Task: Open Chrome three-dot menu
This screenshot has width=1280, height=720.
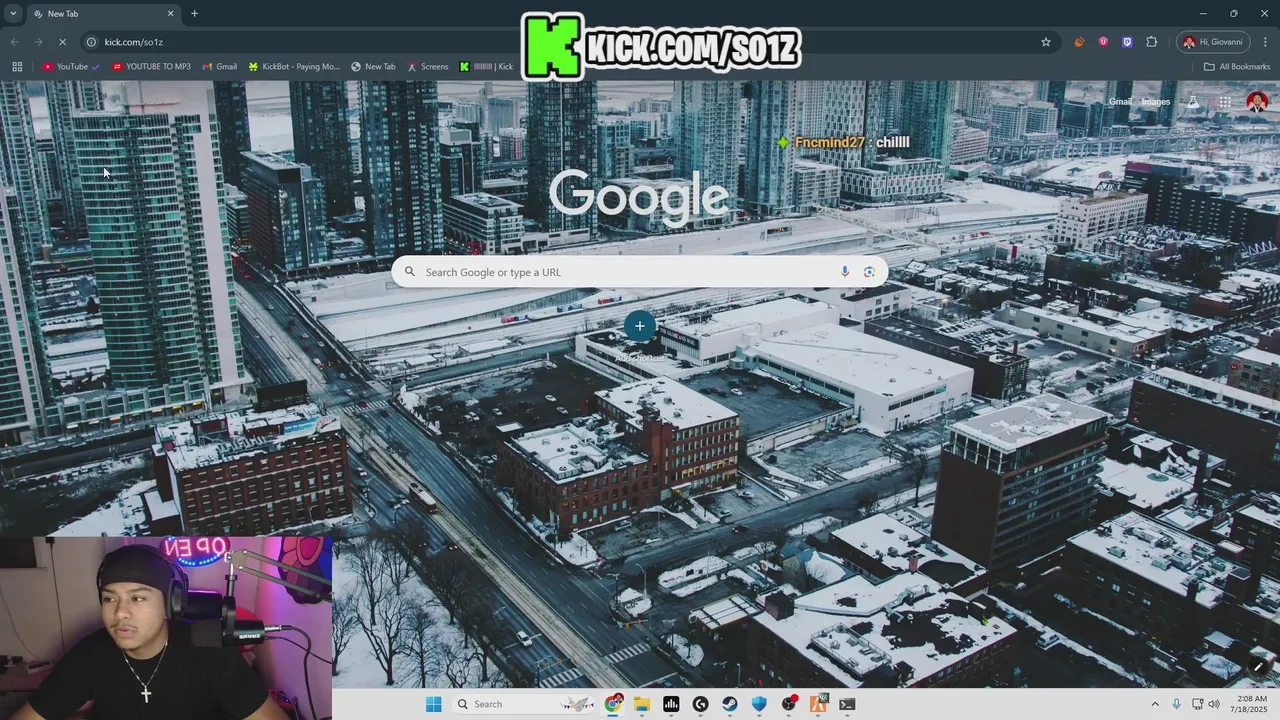Action: point(1265,42)
